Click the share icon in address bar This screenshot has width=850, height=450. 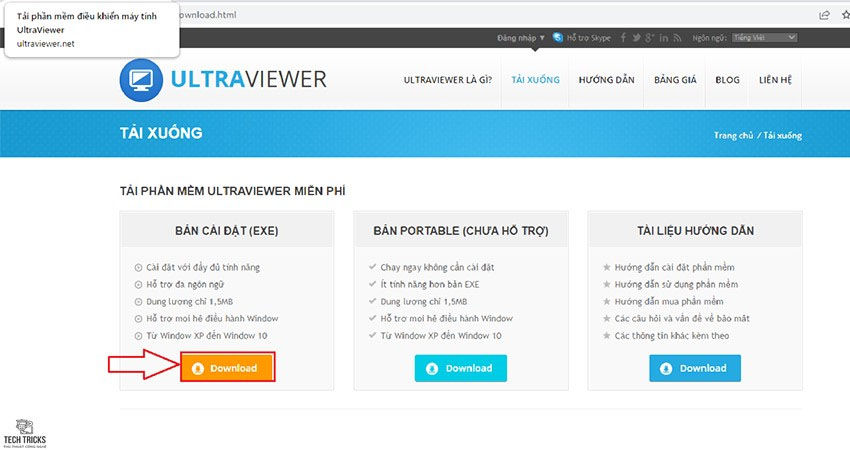click(825, 15)
